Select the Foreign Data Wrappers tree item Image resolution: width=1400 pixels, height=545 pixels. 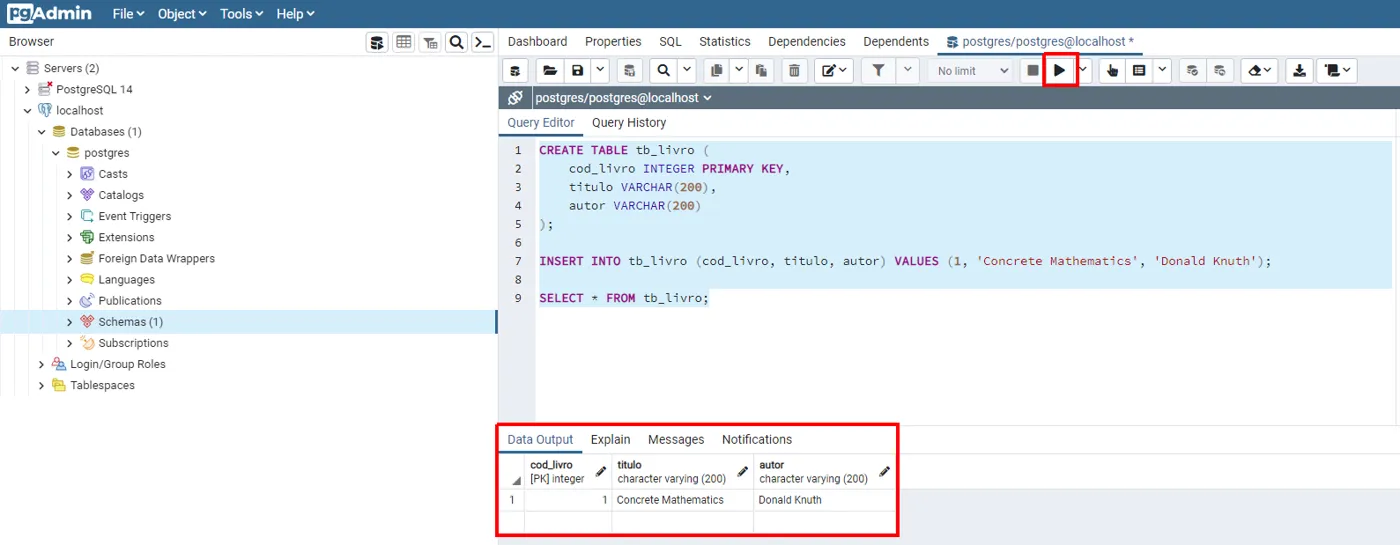point(156,258)
